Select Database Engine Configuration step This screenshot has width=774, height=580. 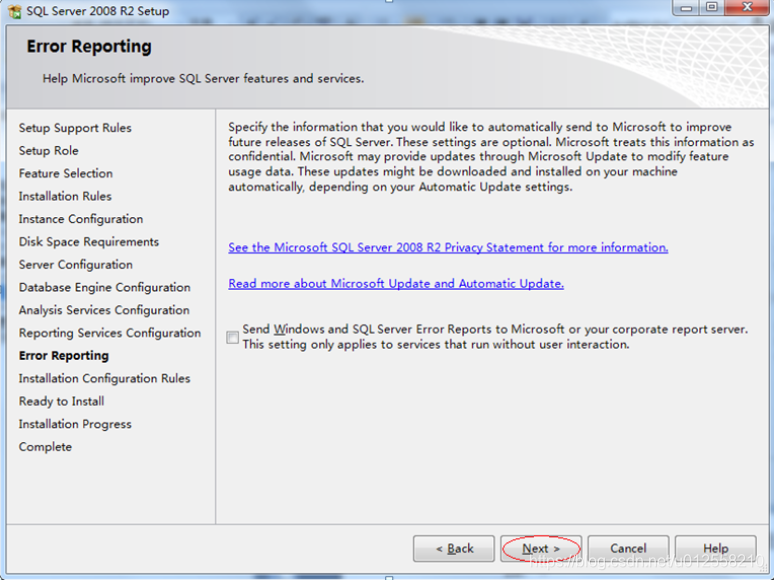(x=105, y=287)
